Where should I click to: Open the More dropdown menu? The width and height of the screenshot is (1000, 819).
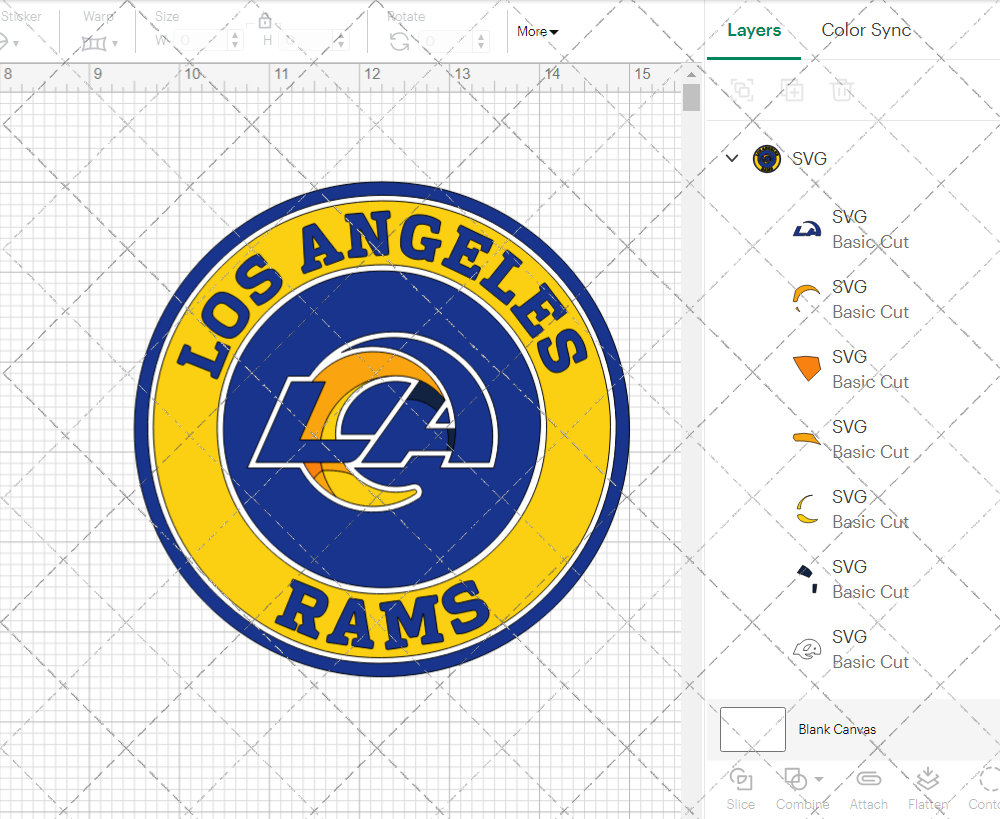tap(538, 31)
